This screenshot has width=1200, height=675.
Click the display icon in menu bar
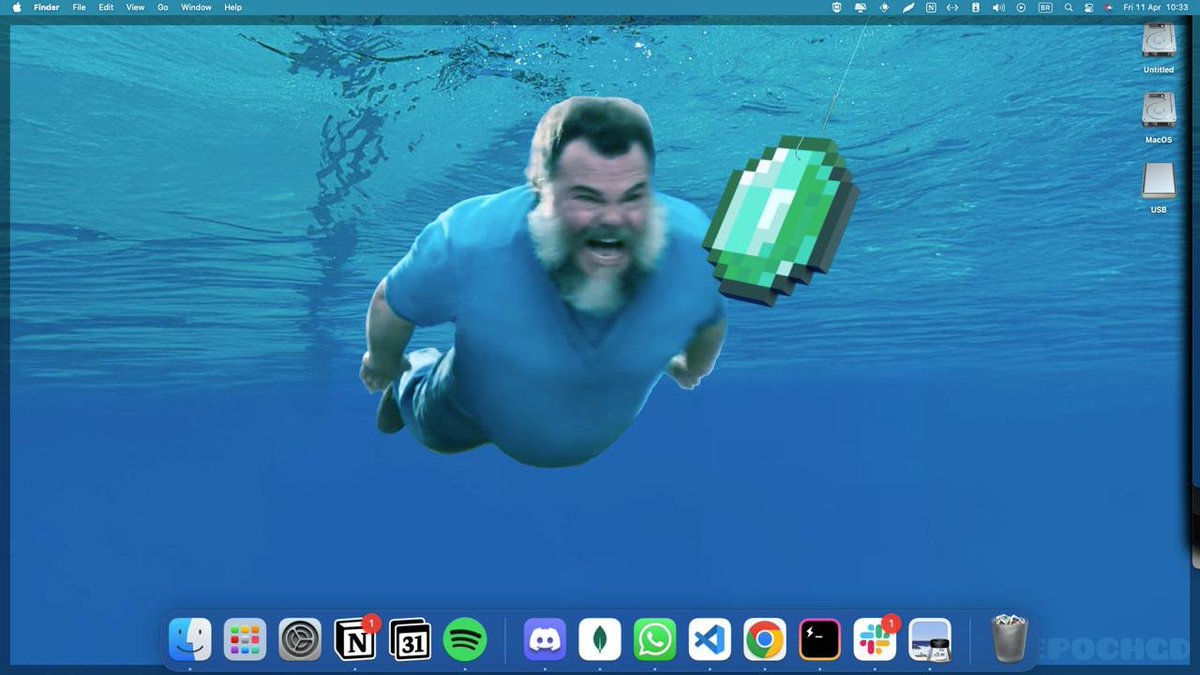861,7
